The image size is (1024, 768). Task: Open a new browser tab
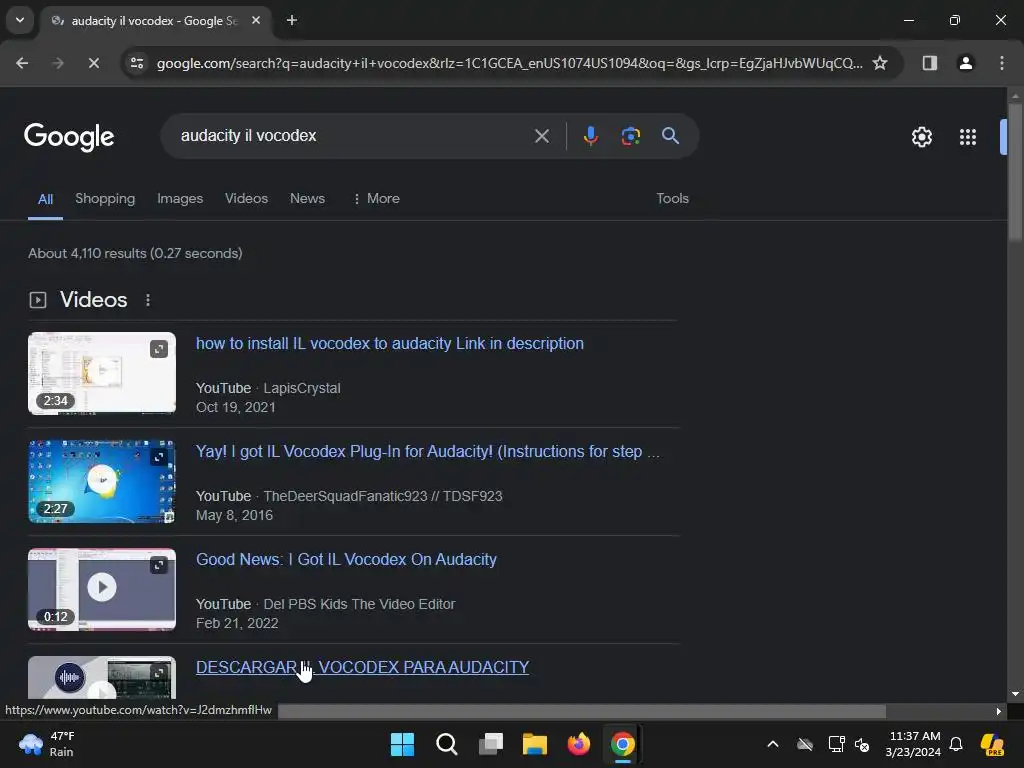292,20
